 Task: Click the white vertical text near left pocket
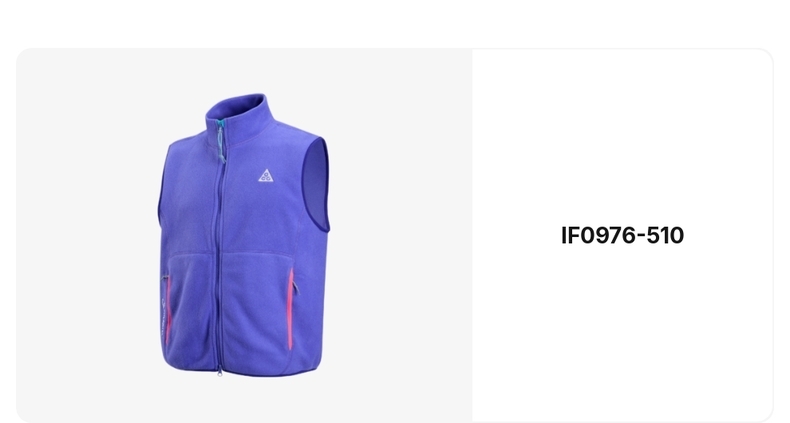(163, 318)
